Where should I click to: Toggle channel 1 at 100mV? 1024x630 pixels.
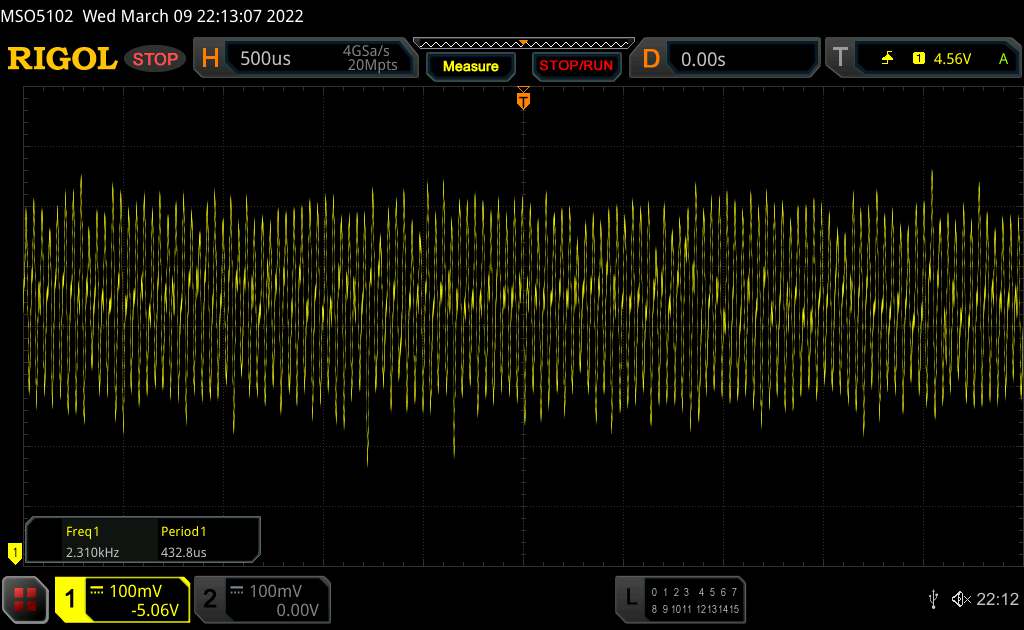point(122,599)
